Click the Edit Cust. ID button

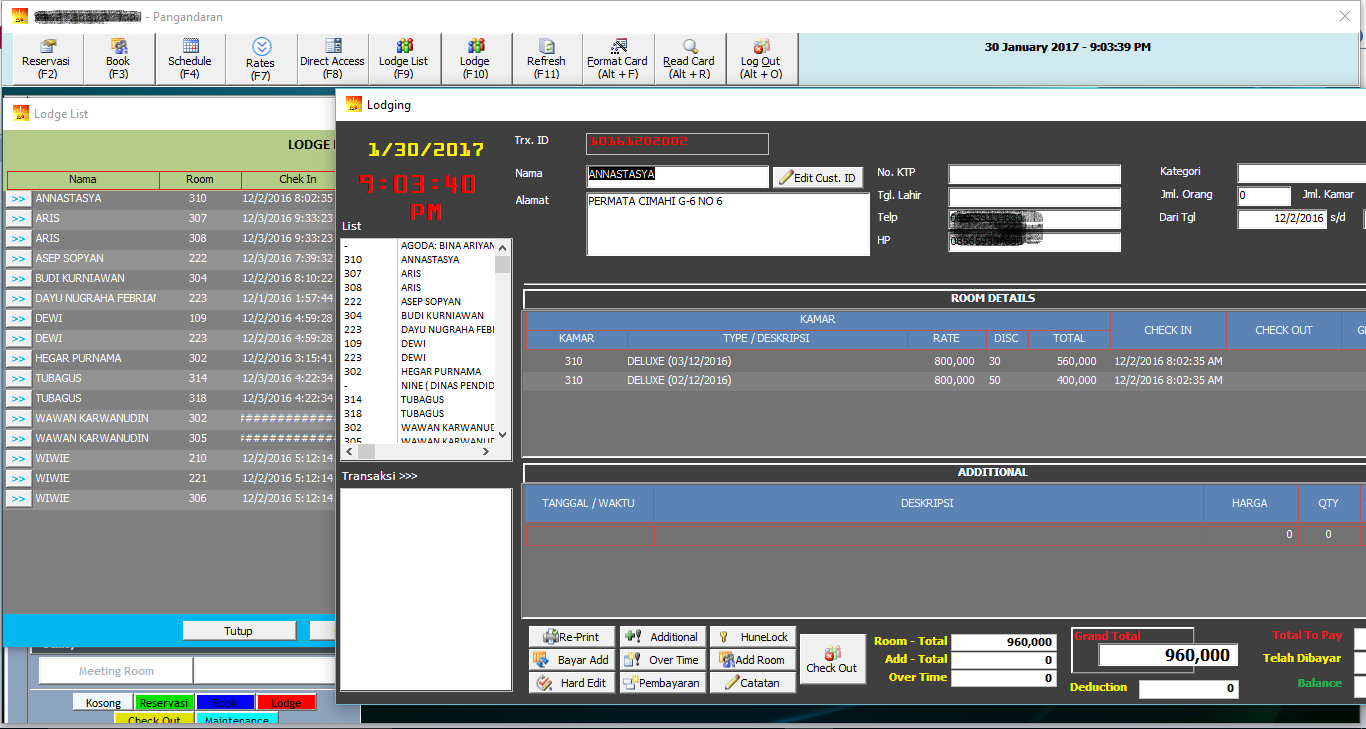(817, 178)
